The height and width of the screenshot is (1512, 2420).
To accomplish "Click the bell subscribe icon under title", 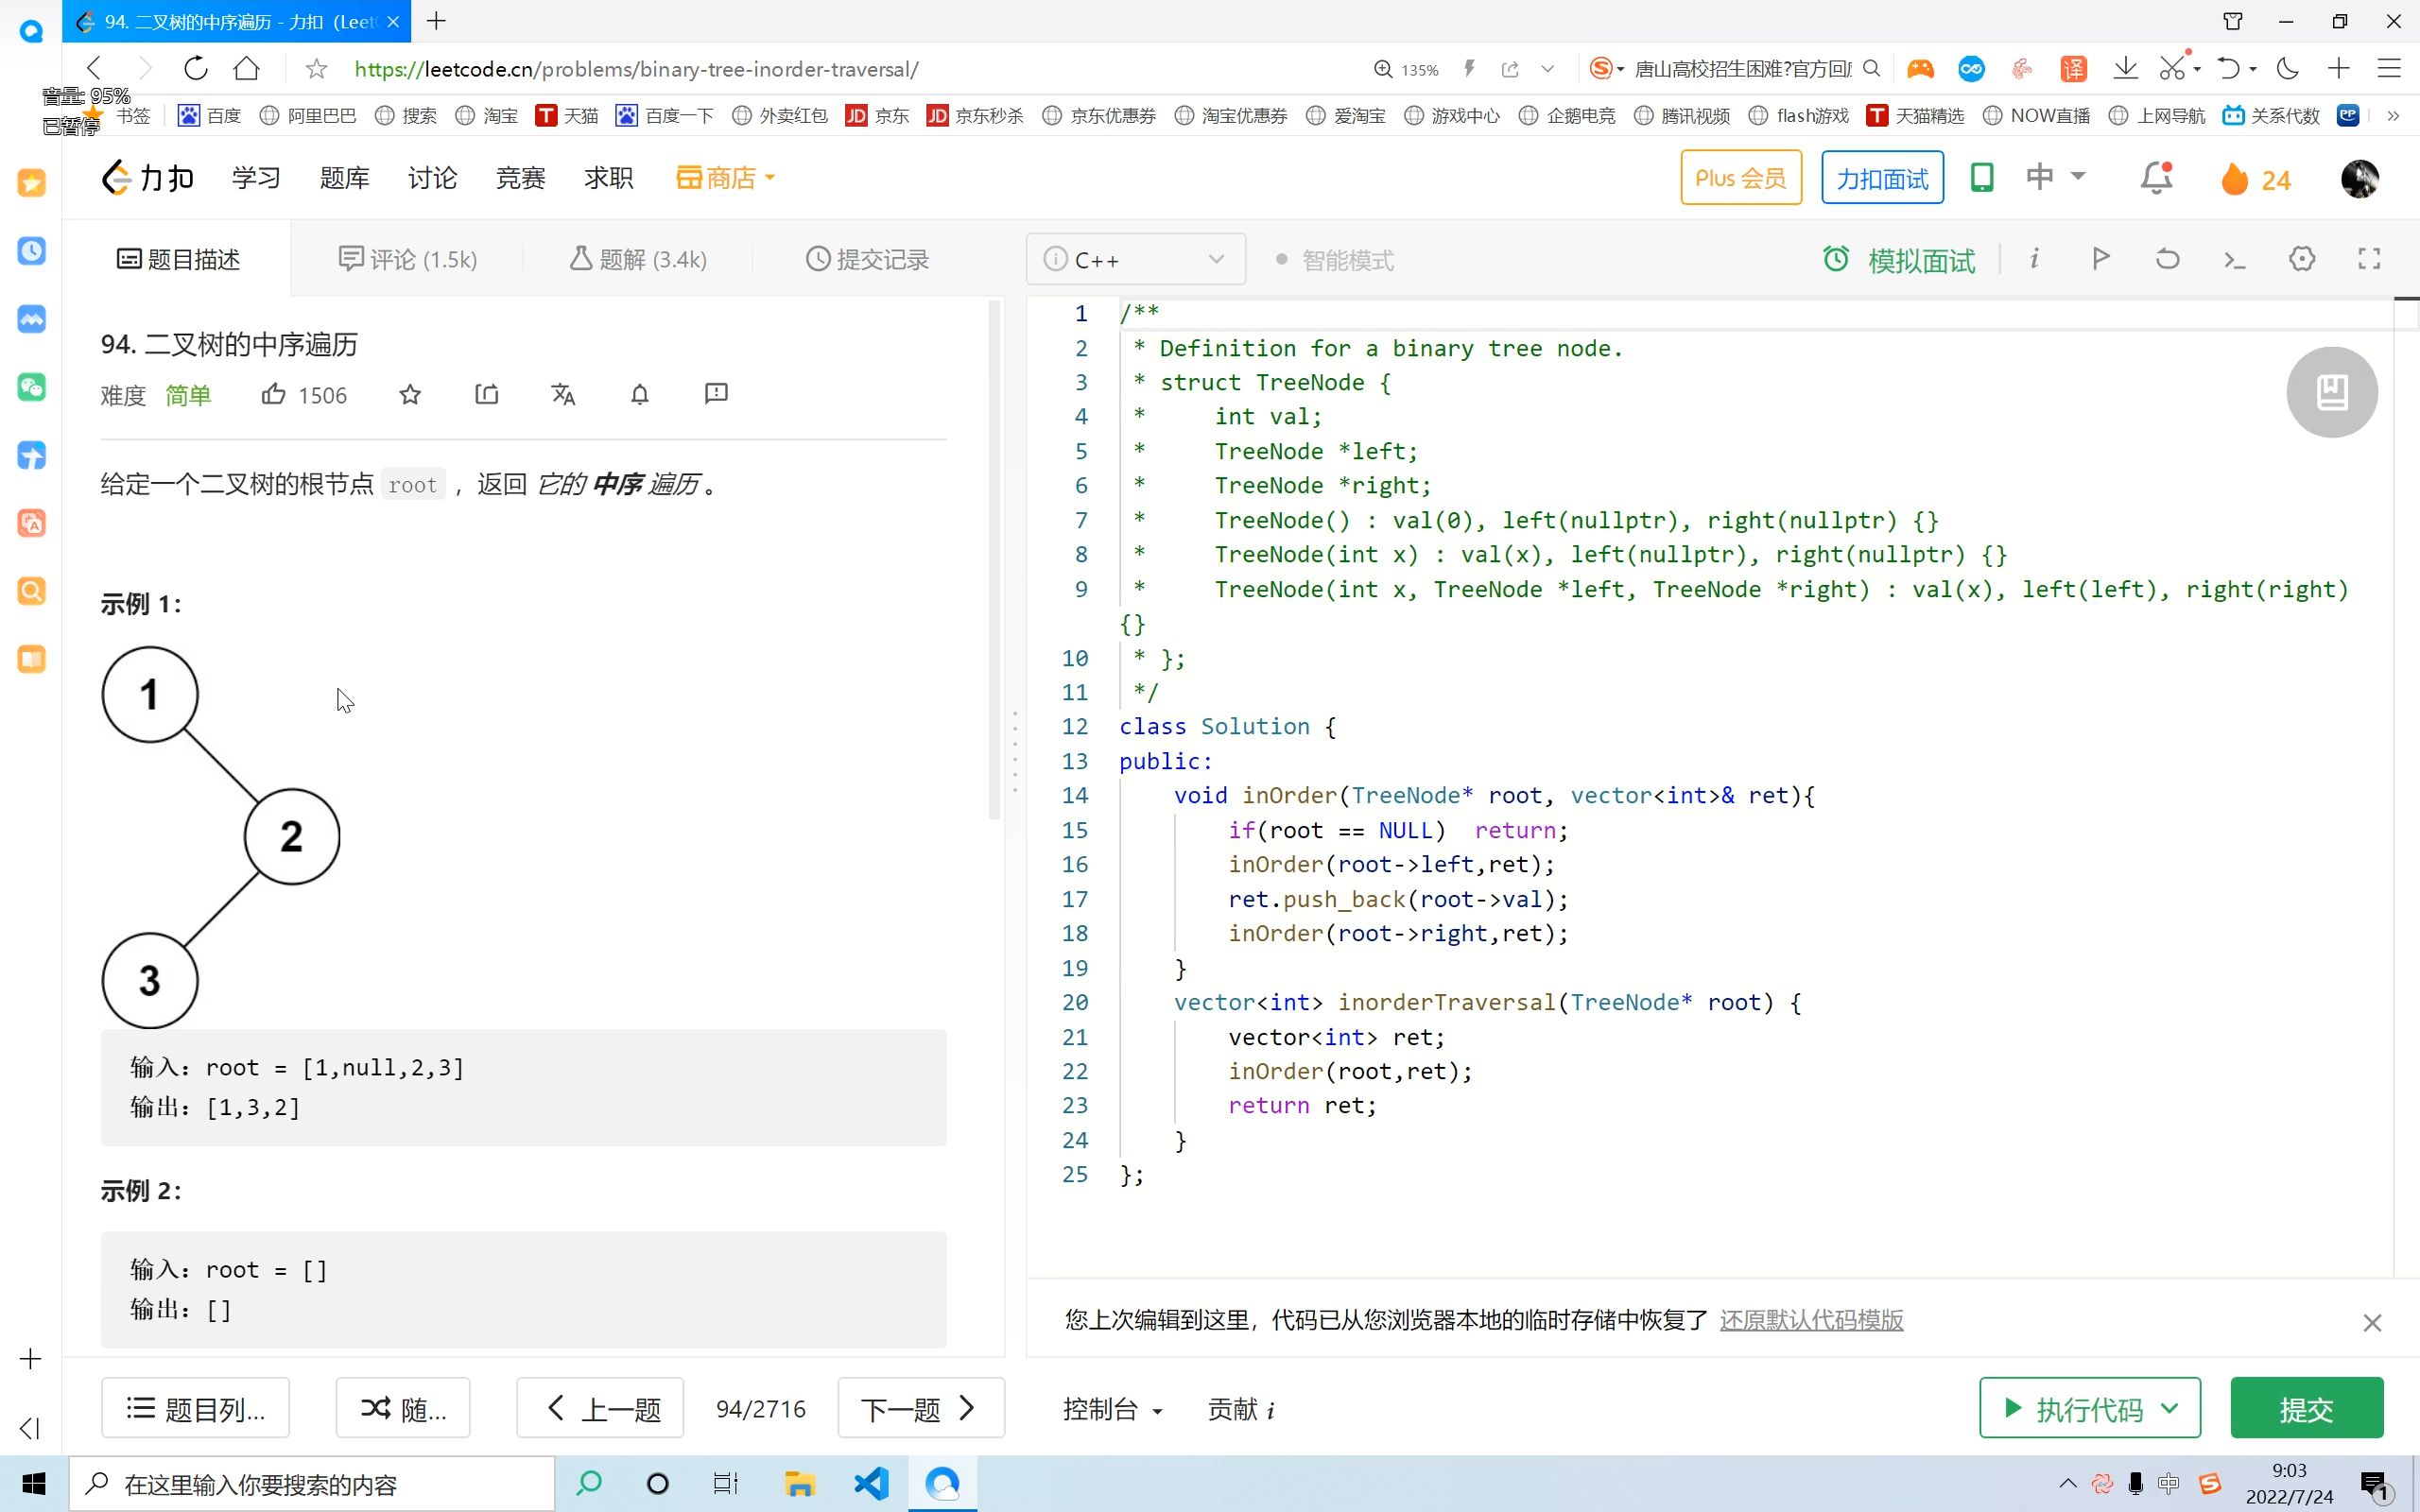I will 640,394.
